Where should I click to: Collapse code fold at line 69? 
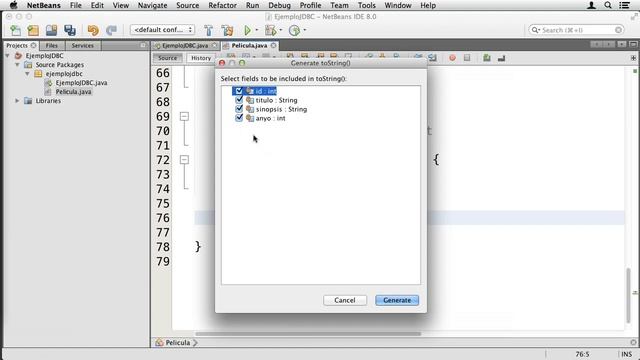[184, 116]
